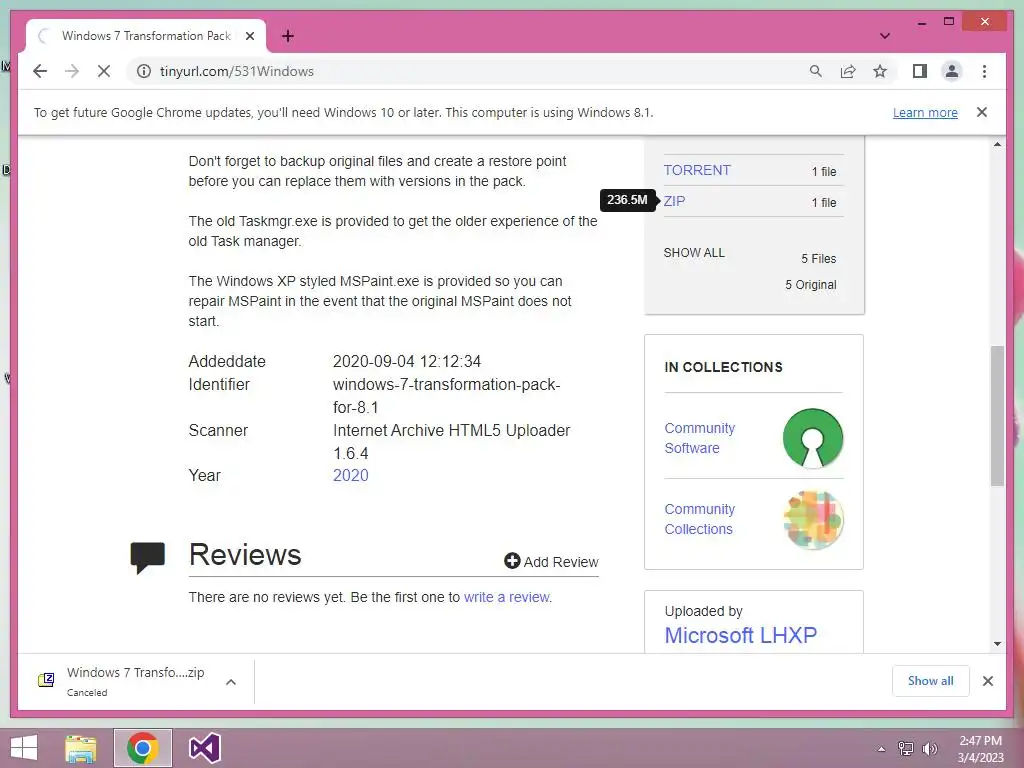Image resolution: width=1024 pixels, height=768 pixels.
Task: Click the 5 Files count text
Action: click(818, 259)
